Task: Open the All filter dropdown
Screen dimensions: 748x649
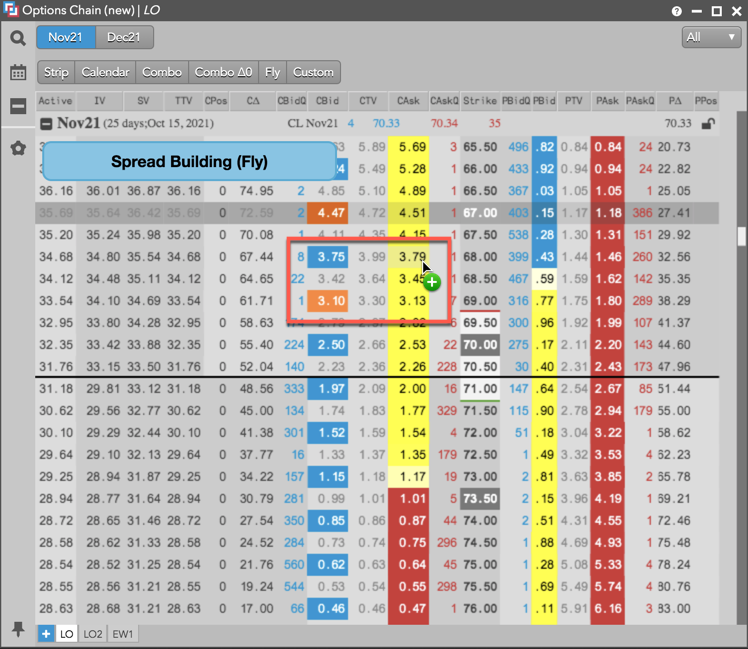Action: click(711, 37)
